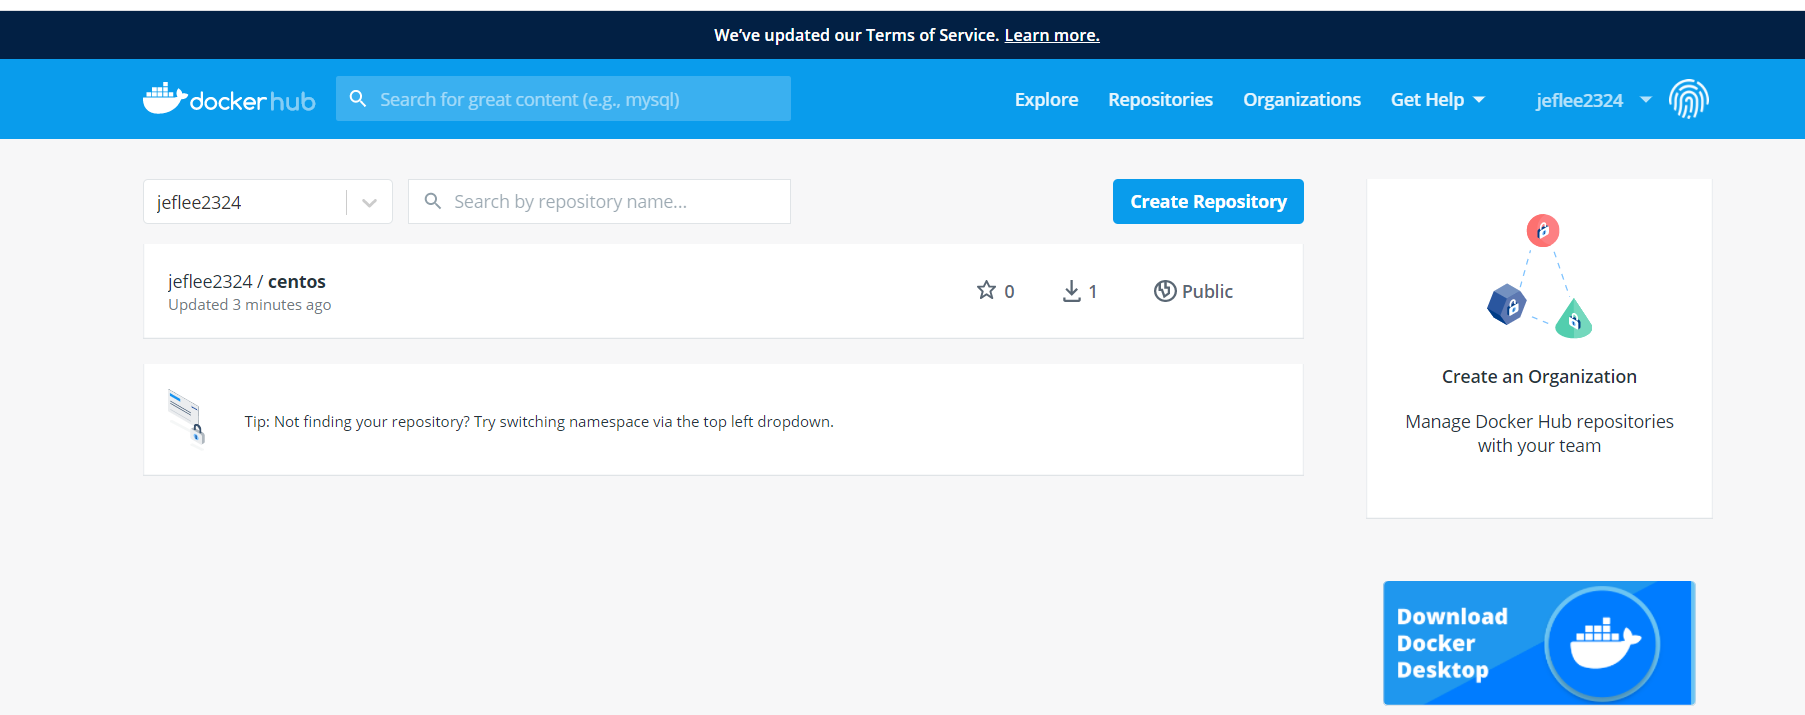The height and width of the screenshot is (715, 1805).
Task: Open the jeflee2324 / centos repository
Action: (x=247, y=281)
